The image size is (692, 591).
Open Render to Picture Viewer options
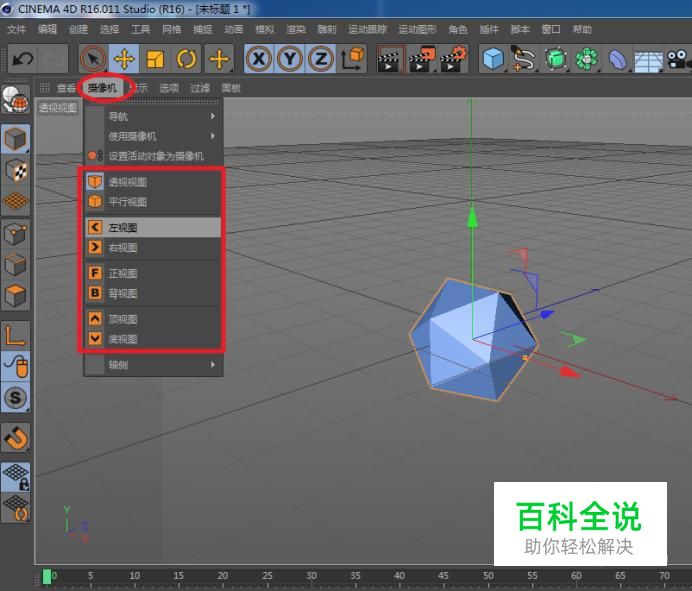421,59
